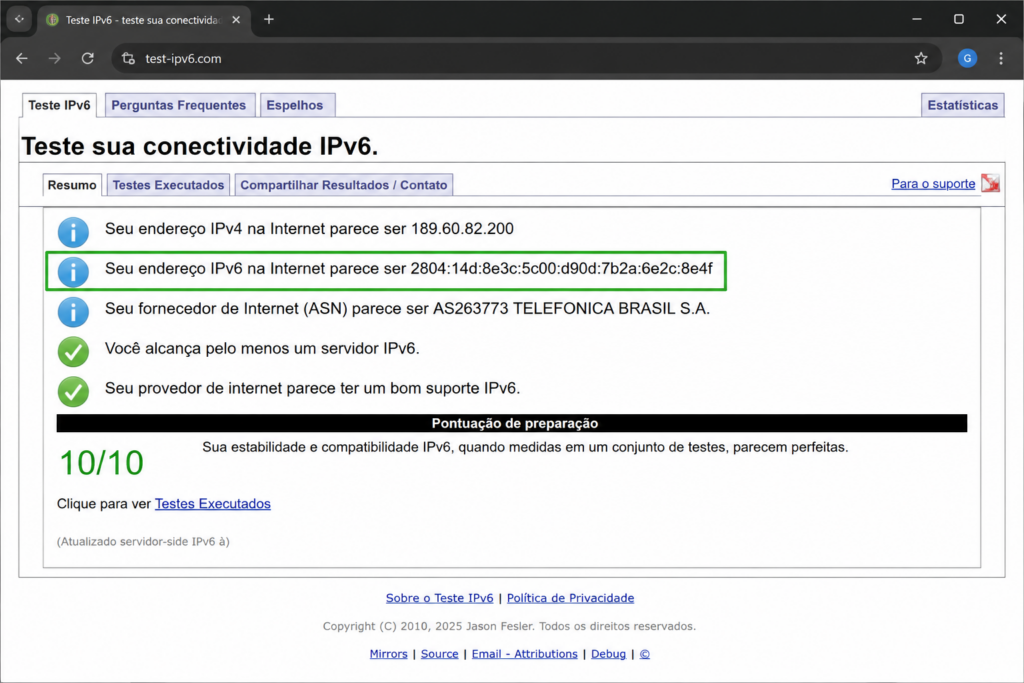Click the red icon next to Para o suporte
This screenshot has height=683, width=1024.
[x=990, y=183]
